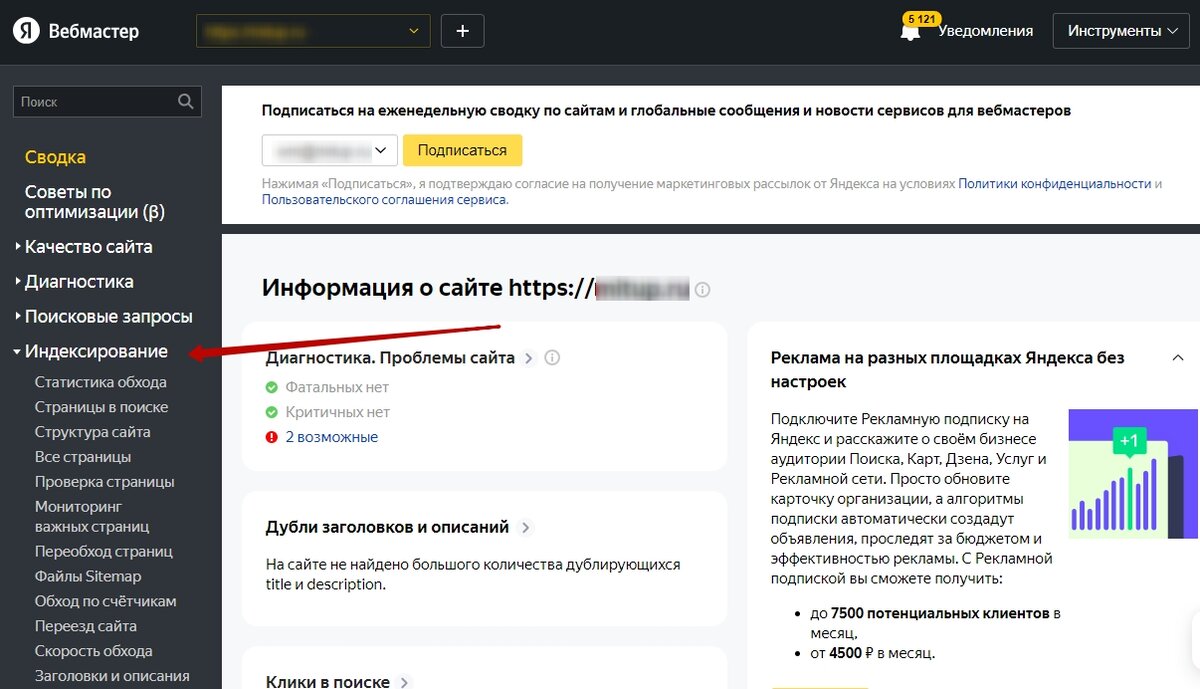Click chevron next to Клики в поиске
The height and width of the screenshot is (689, 1200).
404,682
